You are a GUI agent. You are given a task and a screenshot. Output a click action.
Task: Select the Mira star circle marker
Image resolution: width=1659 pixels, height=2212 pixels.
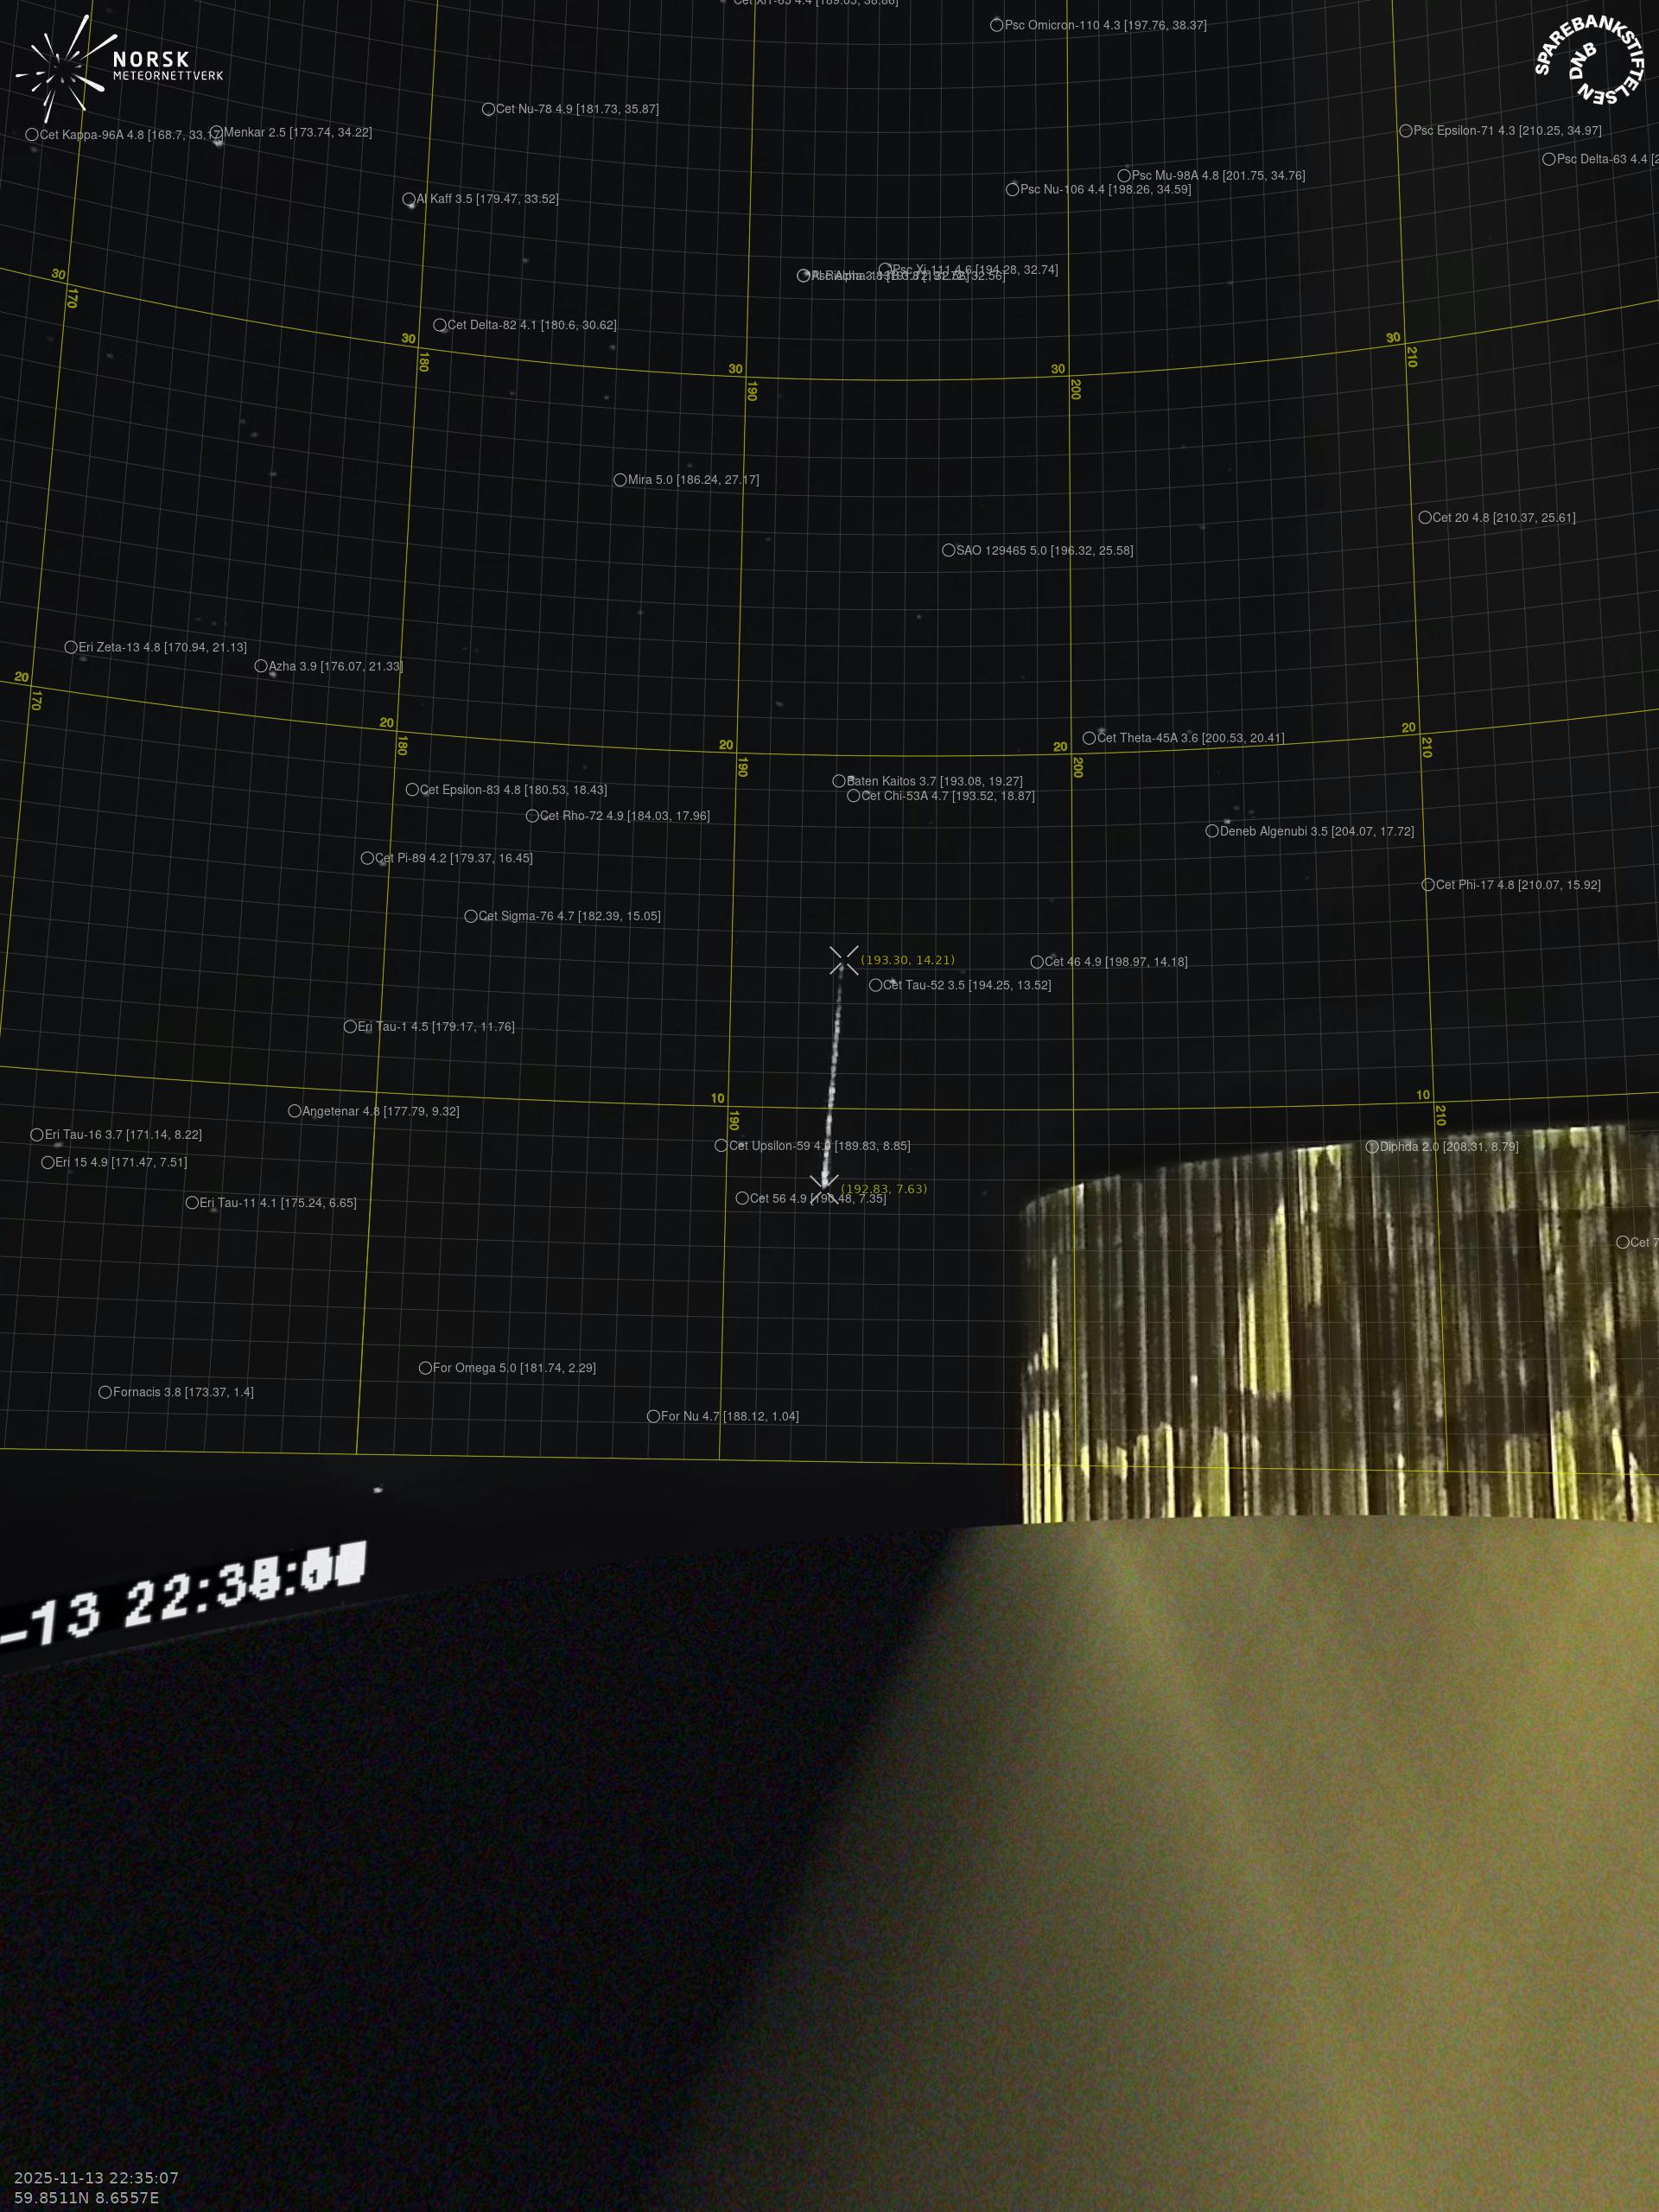[x=620, y=480]
